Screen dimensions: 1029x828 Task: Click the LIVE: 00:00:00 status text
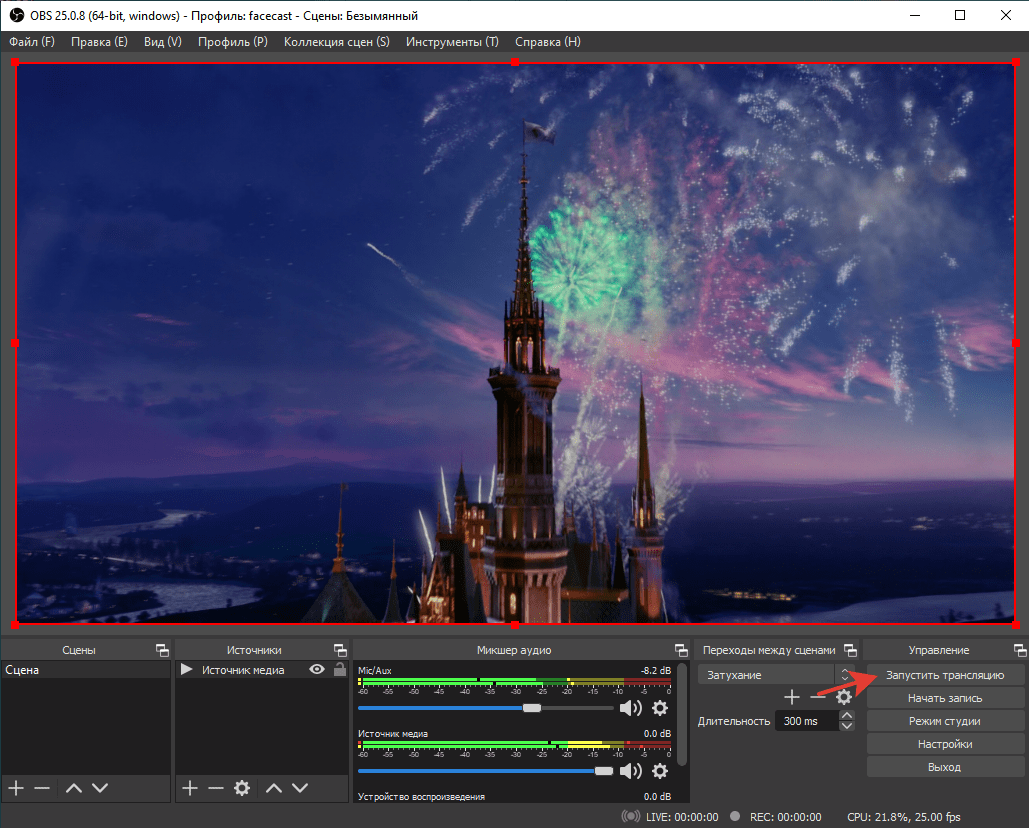(682, 817)
